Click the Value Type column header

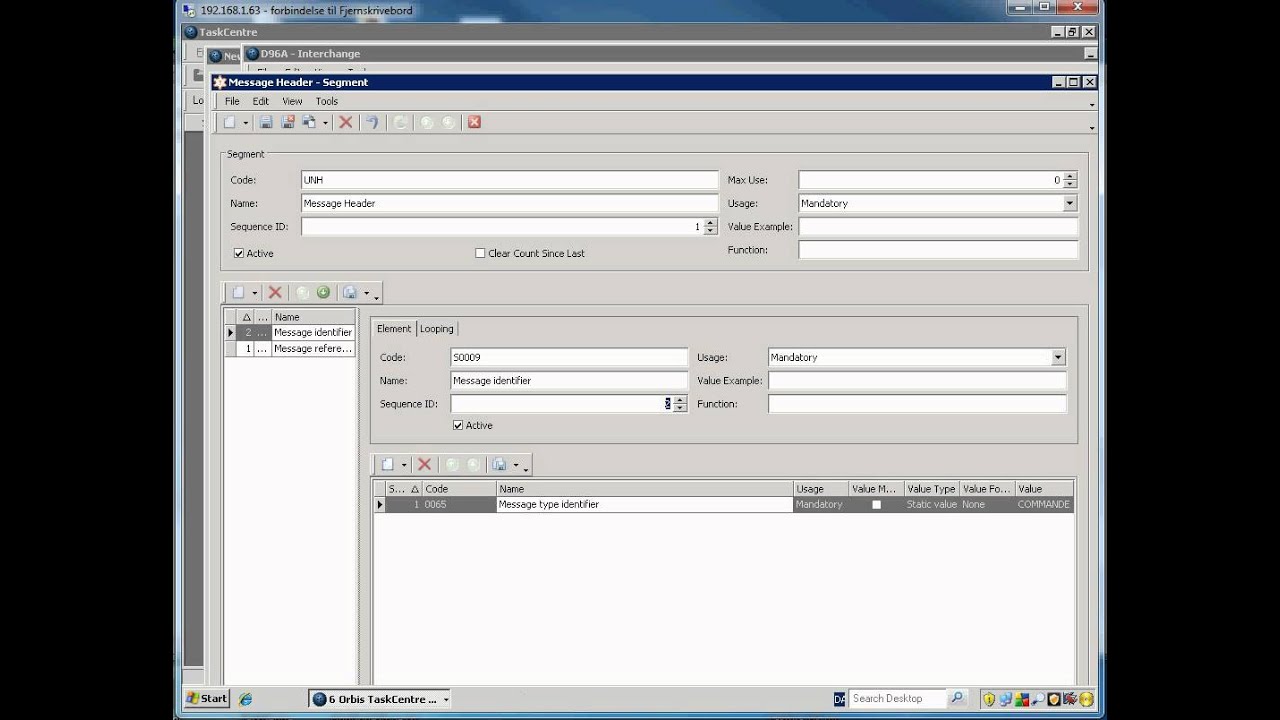point(932,489)
